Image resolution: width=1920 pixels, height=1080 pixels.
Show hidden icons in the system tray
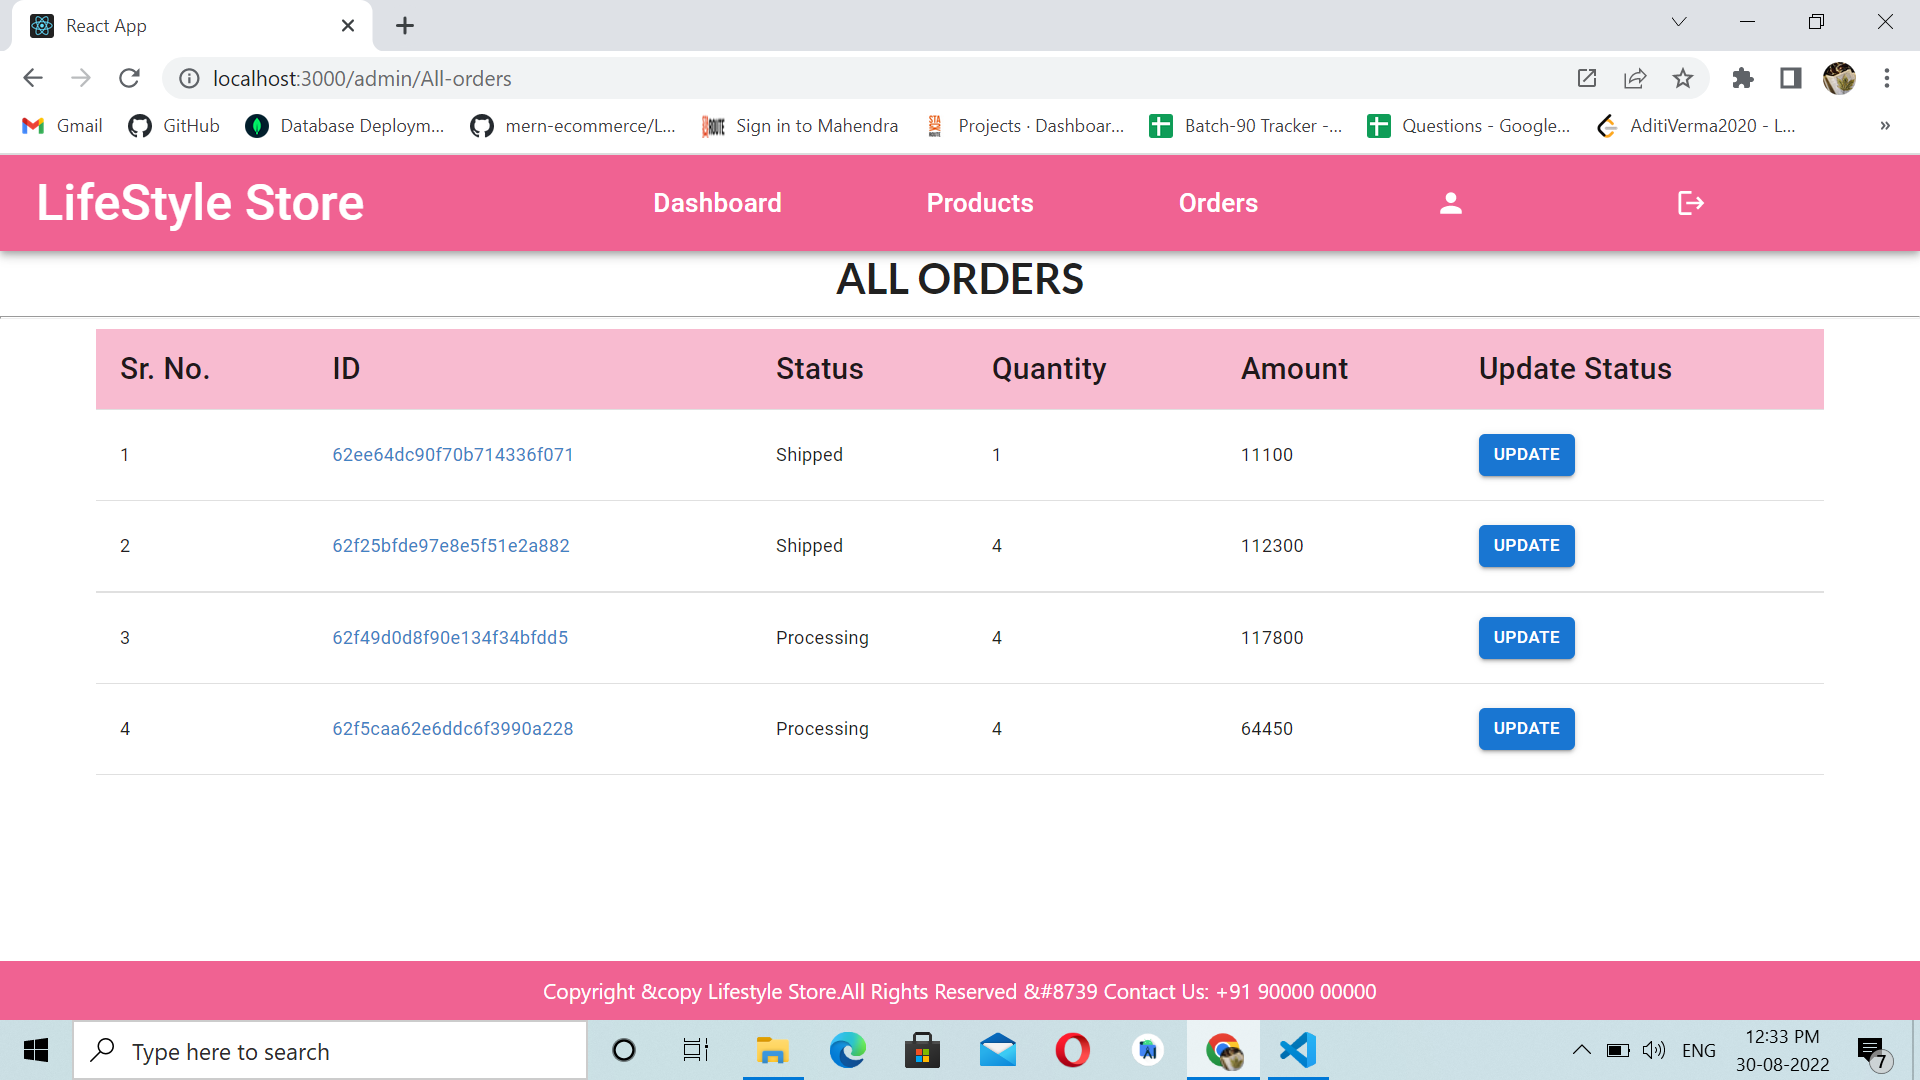pos(1583,1050)
